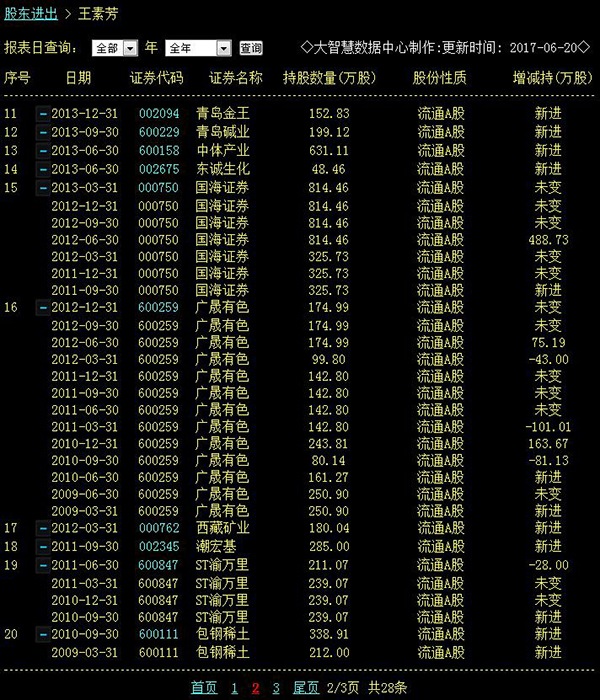This screenshot has width=600, height=700.
Task: Click the 证券代码 column header
Action: pyautogui.click(x=157, y=78)
